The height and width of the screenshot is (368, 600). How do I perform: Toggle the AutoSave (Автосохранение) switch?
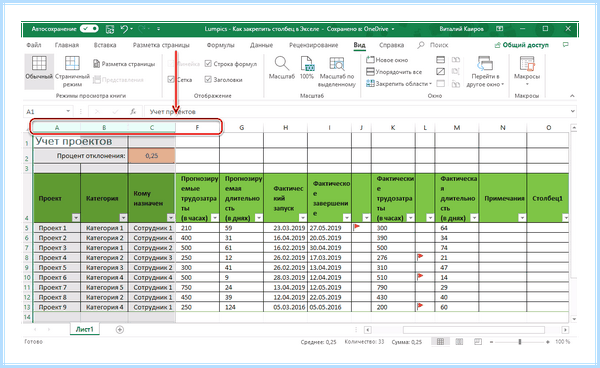coord(89,29)
